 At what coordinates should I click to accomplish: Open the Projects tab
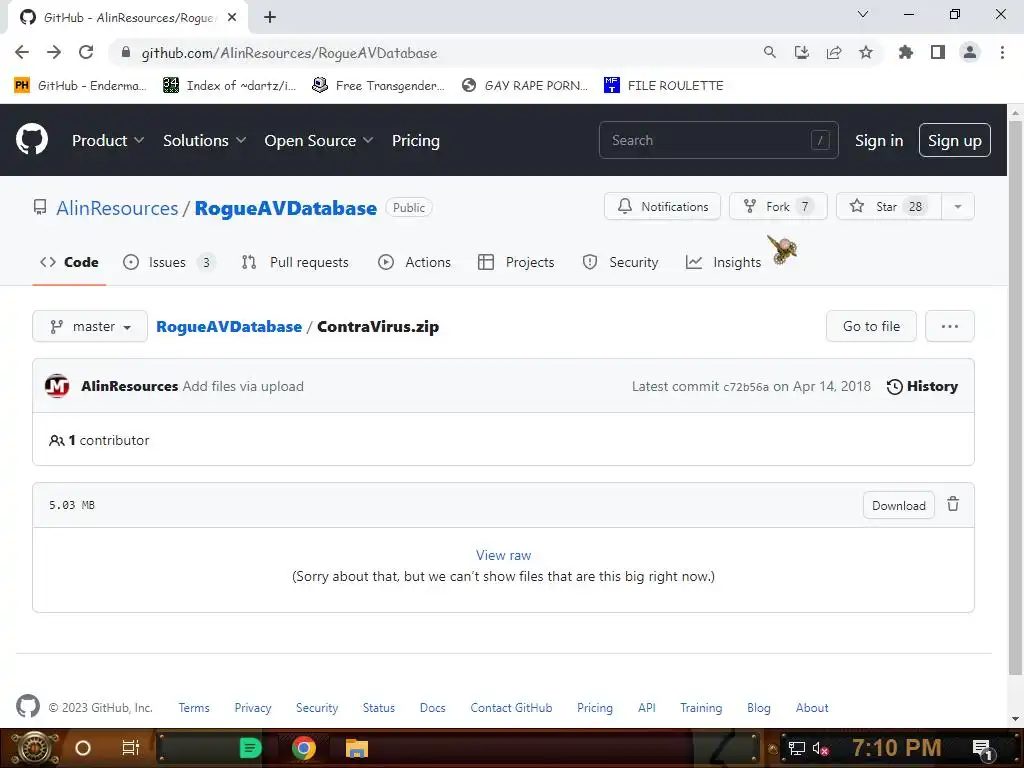click(x=517, y=262)
